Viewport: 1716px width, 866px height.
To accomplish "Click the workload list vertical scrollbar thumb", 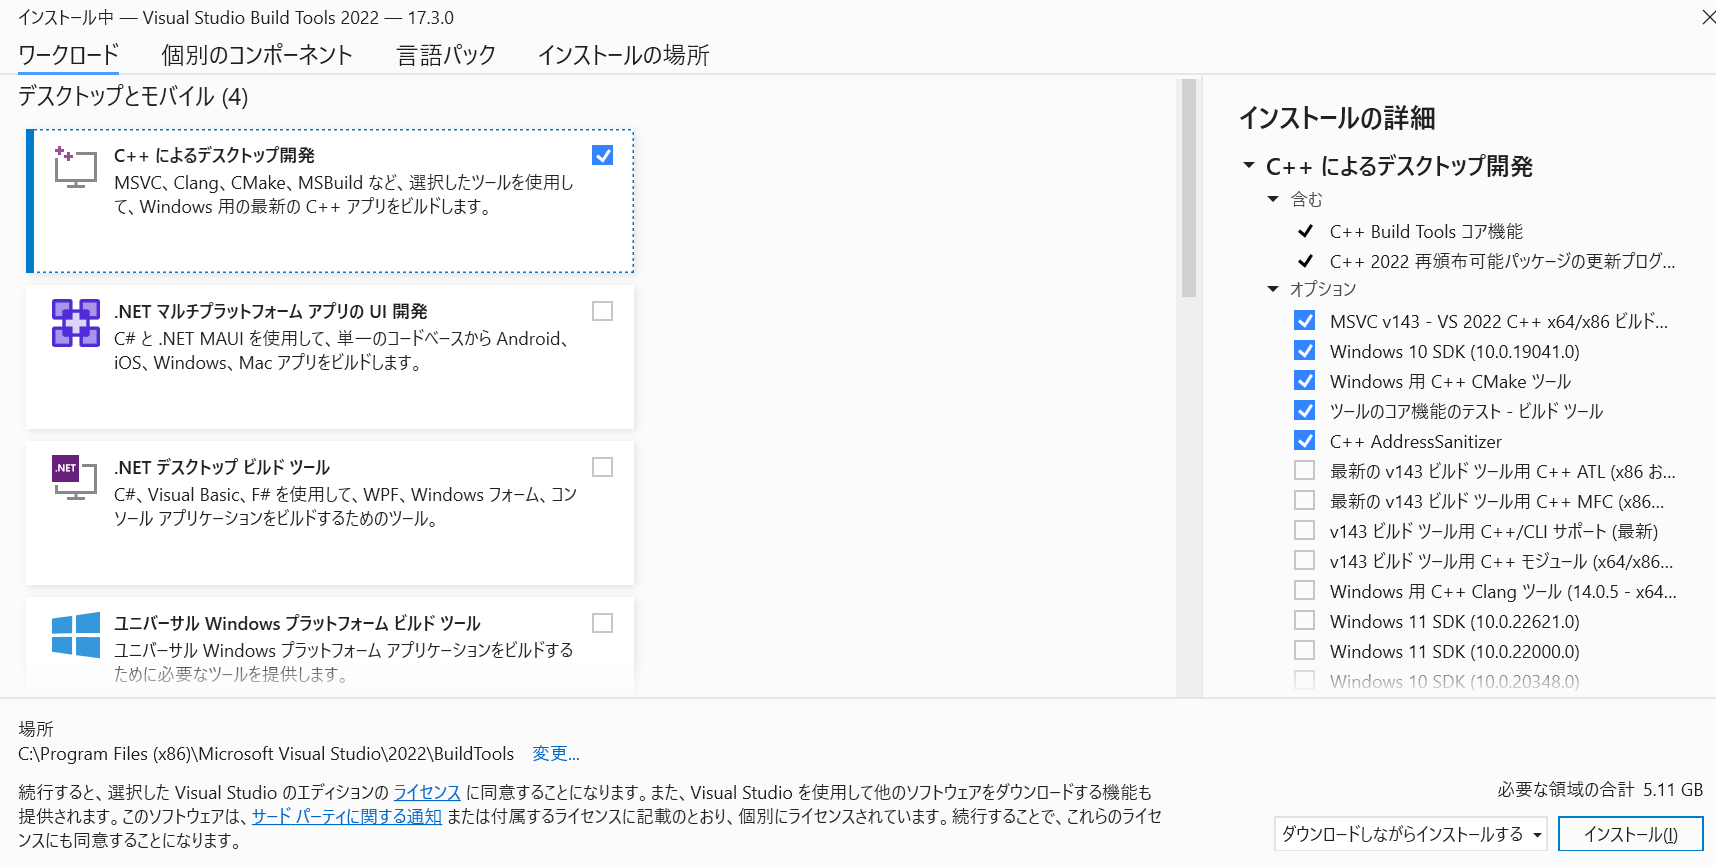I will click(1188, 188).
